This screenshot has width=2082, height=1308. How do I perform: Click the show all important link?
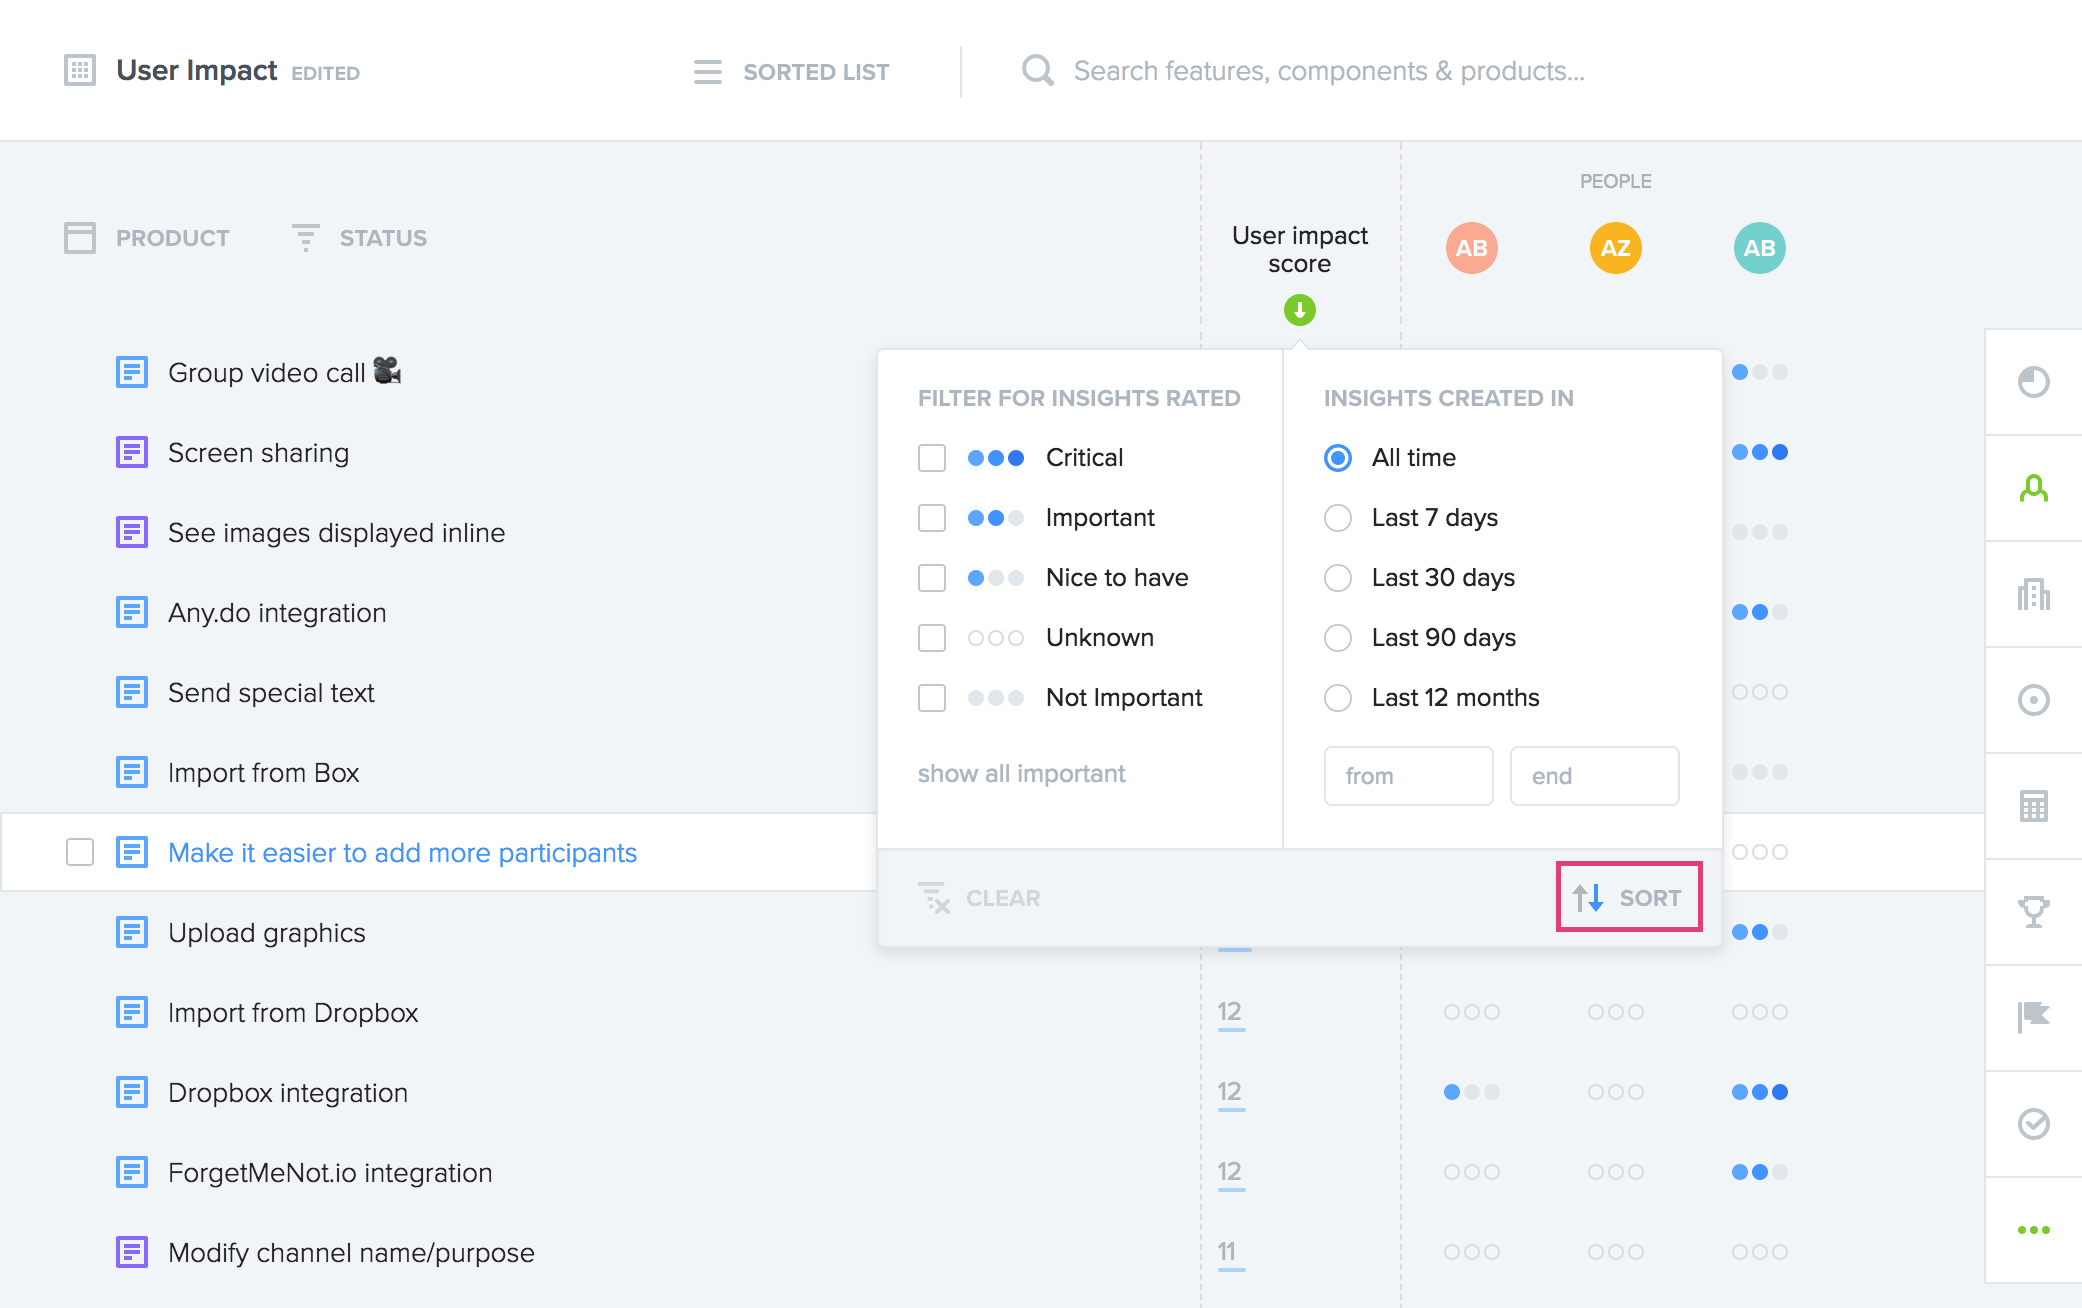click(x=1021, y=774)
